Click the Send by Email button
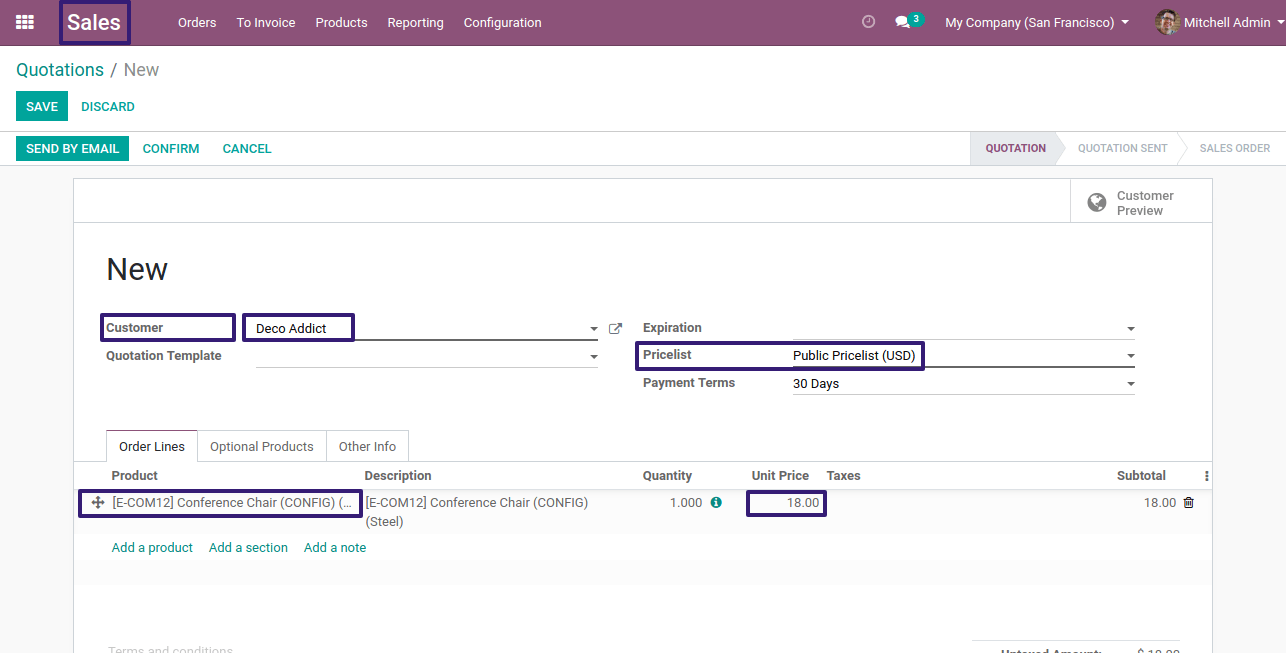Image resolution: width=1286 pixels, height=653 pixels. pyautogui.click(x=73, y=148)
